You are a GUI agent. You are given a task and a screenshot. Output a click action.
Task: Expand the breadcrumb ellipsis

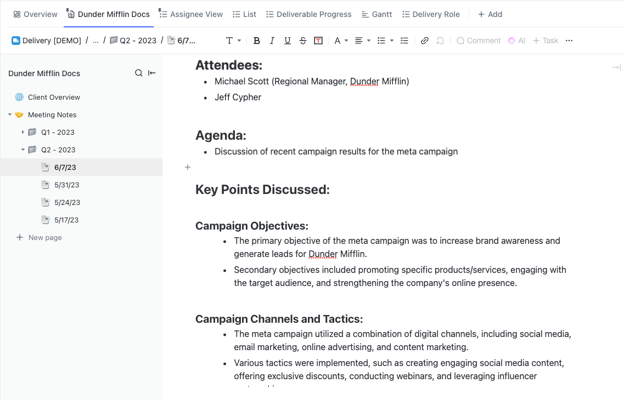96,41
